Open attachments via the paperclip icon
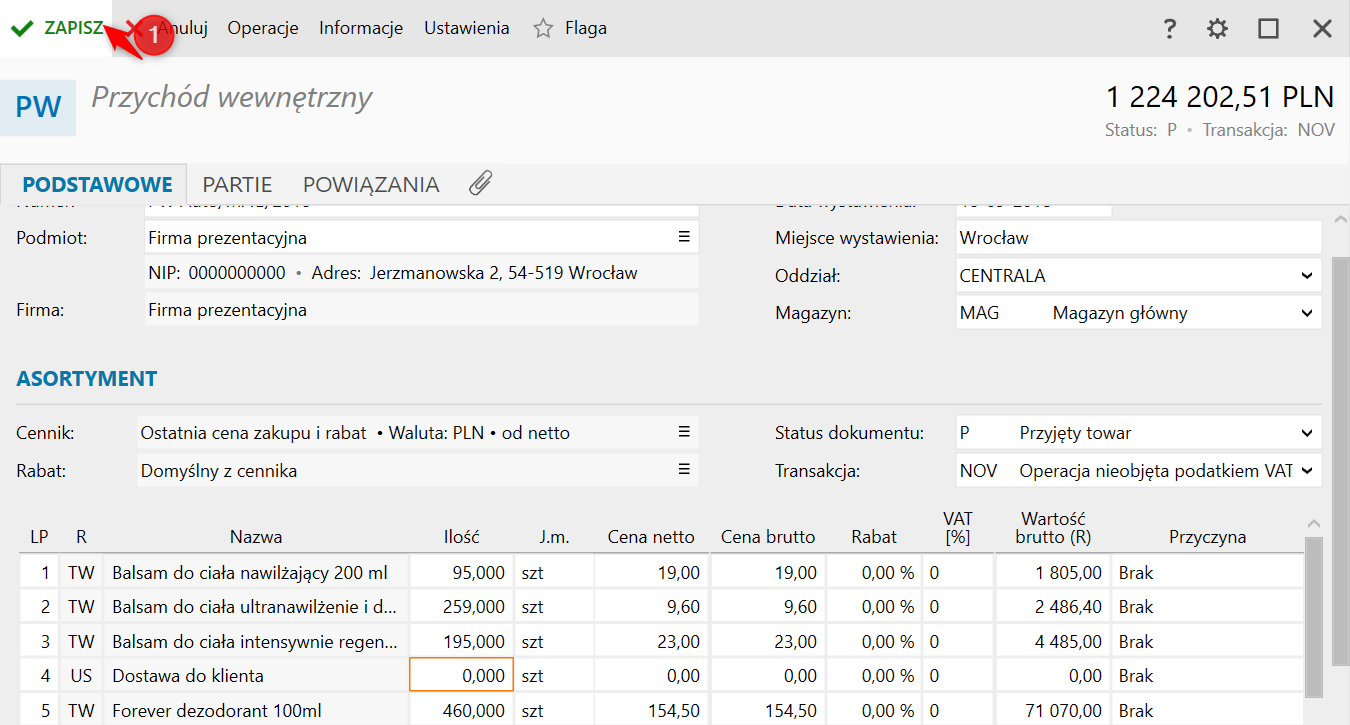 coord(481,183)
